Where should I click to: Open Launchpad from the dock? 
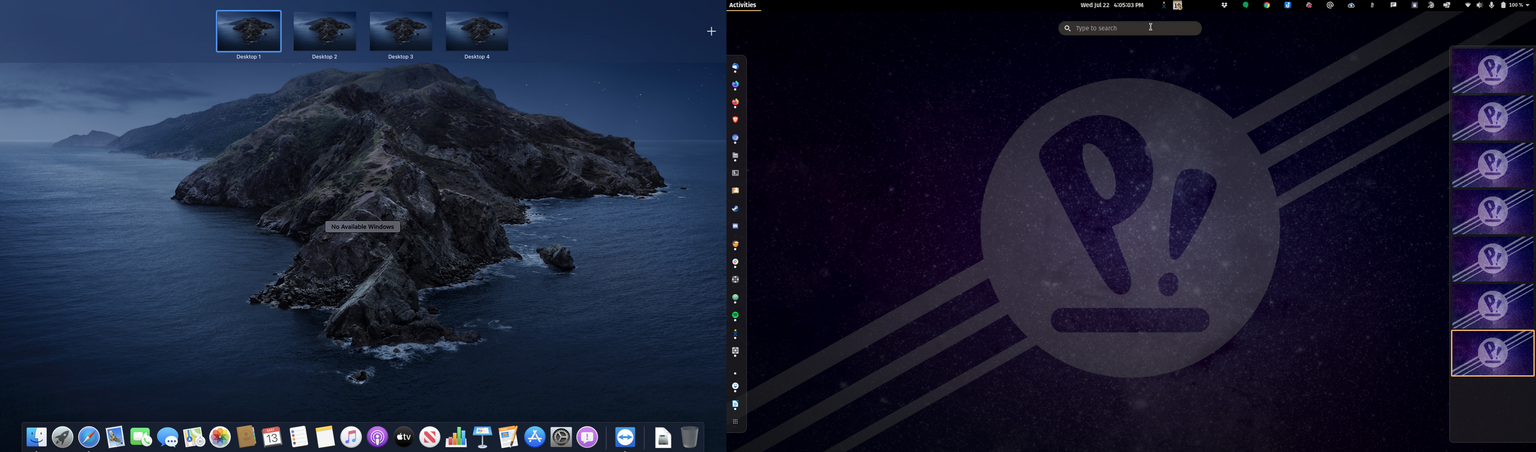coord(62,437)
